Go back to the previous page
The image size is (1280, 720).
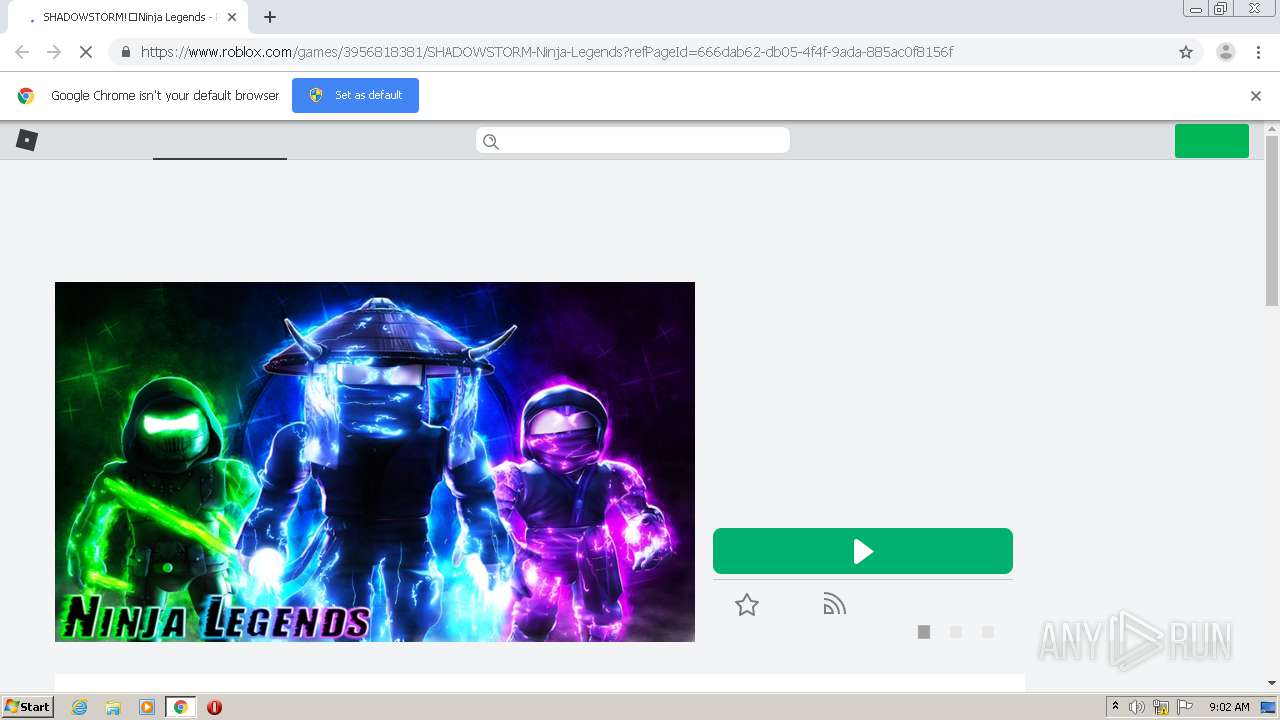coord(22,52)
